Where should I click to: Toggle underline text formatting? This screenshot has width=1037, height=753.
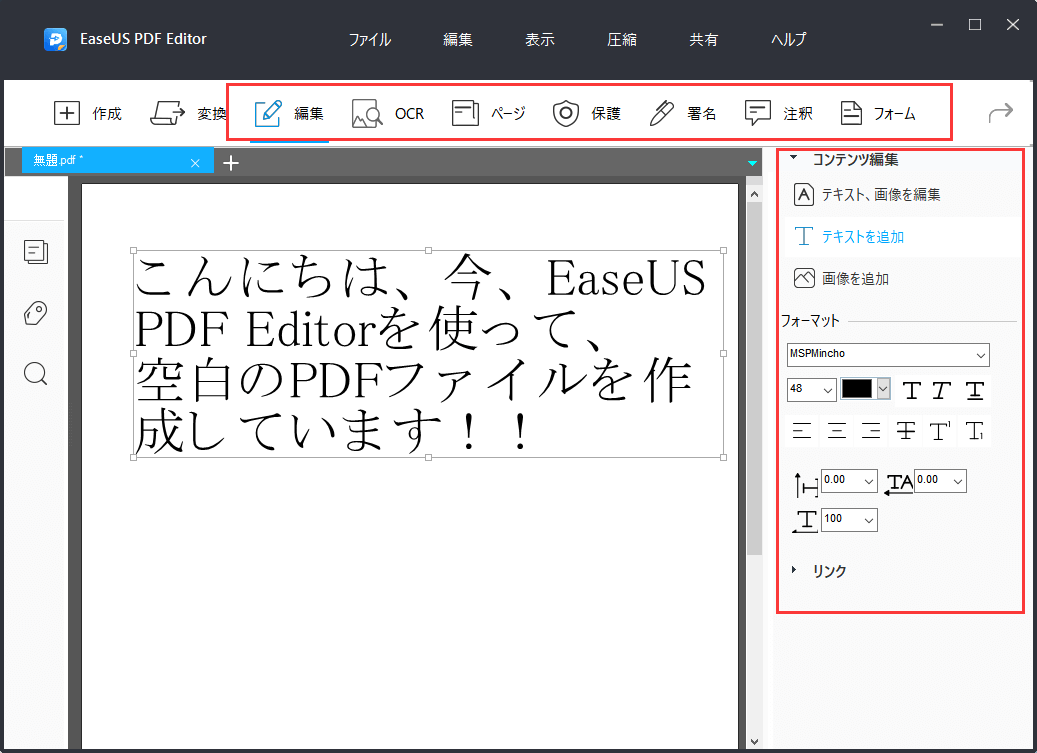pos(974,390)
